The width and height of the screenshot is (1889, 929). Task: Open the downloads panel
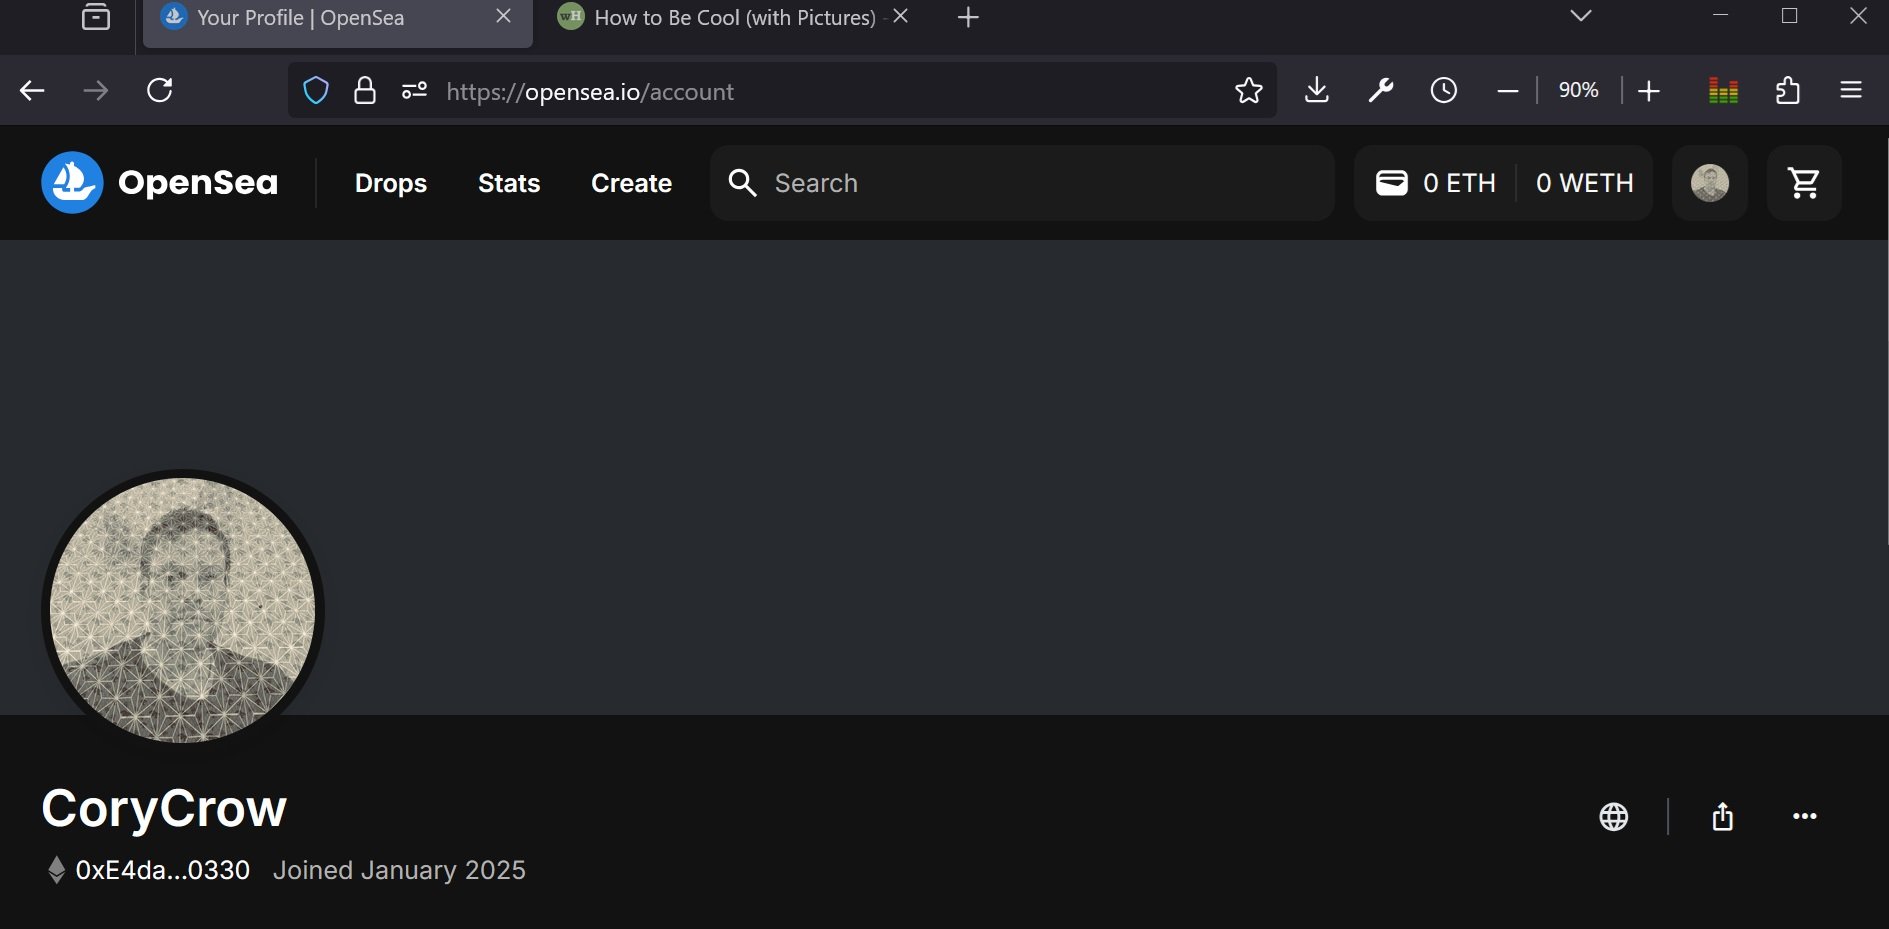coord(1317,91)
